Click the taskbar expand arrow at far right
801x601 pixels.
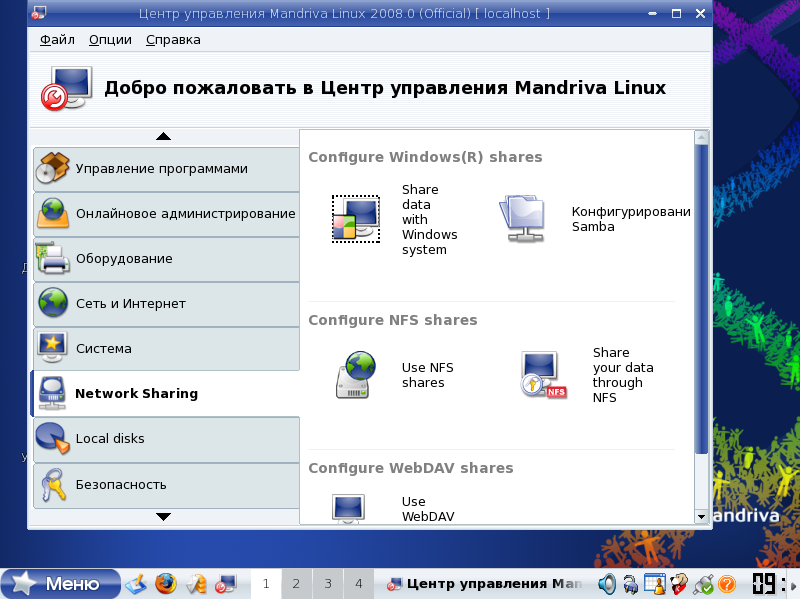793,584
